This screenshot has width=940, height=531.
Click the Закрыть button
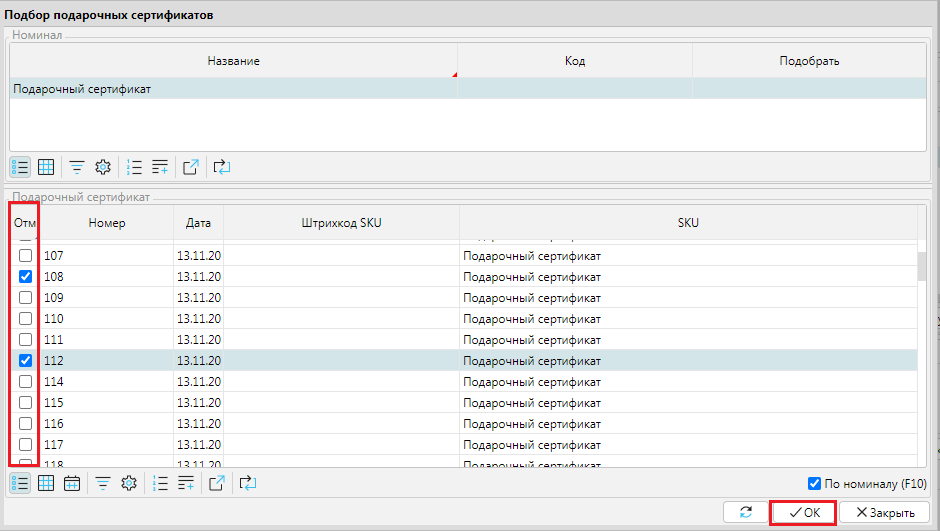pyautogui.click(x=878, y=513)
